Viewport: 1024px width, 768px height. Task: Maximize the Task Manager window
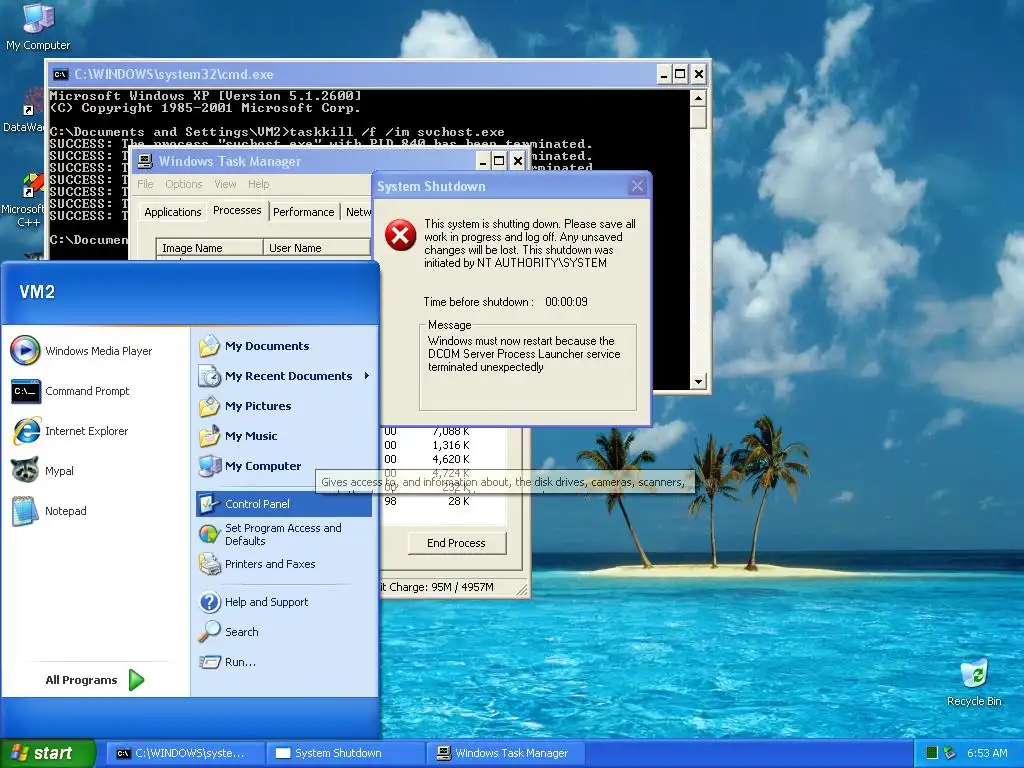tap(499, 161)
